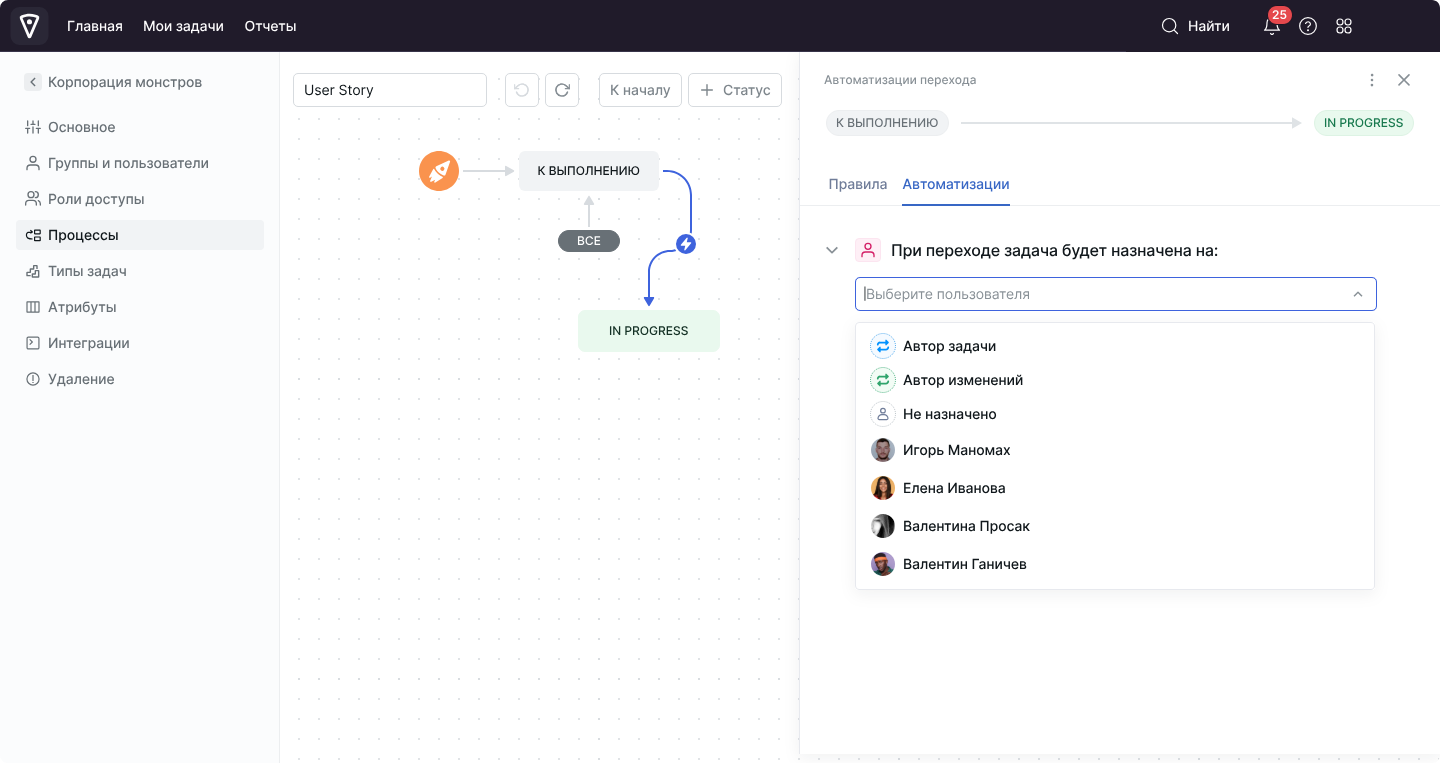Choose user Елена Иванова
Viewport: 1440px width, 763px height.
(x=953, y=488)
